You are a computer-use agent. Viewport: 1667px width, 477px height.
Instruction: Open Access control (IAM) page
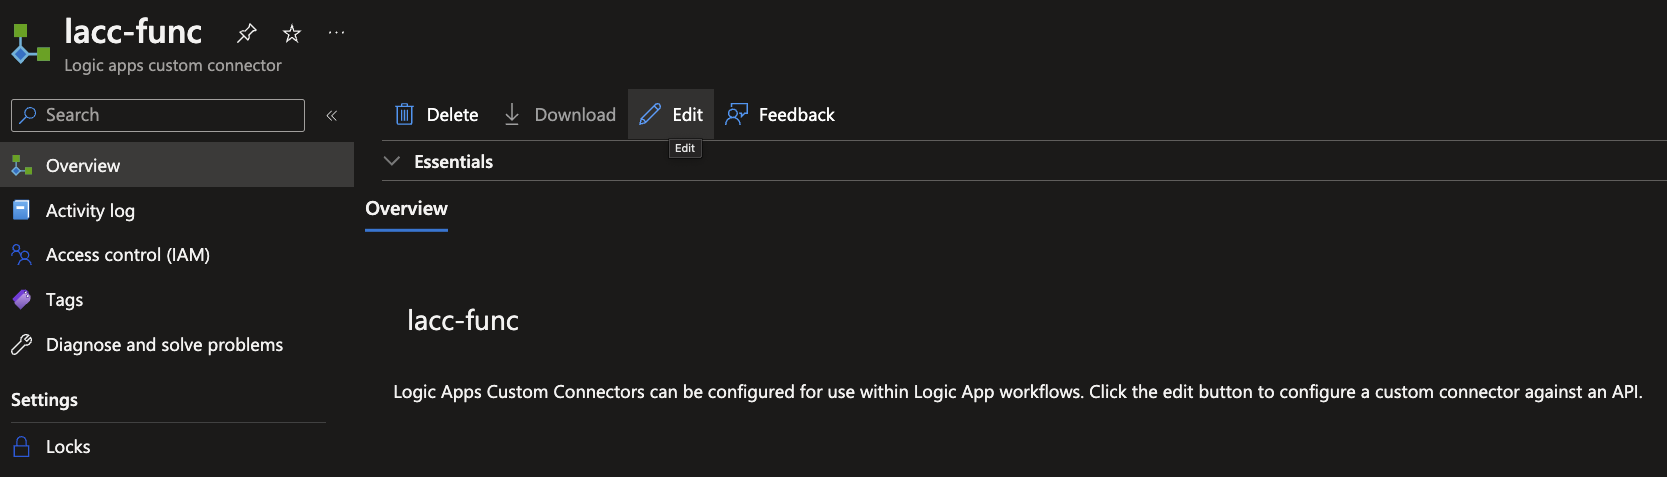coord(127,255)
